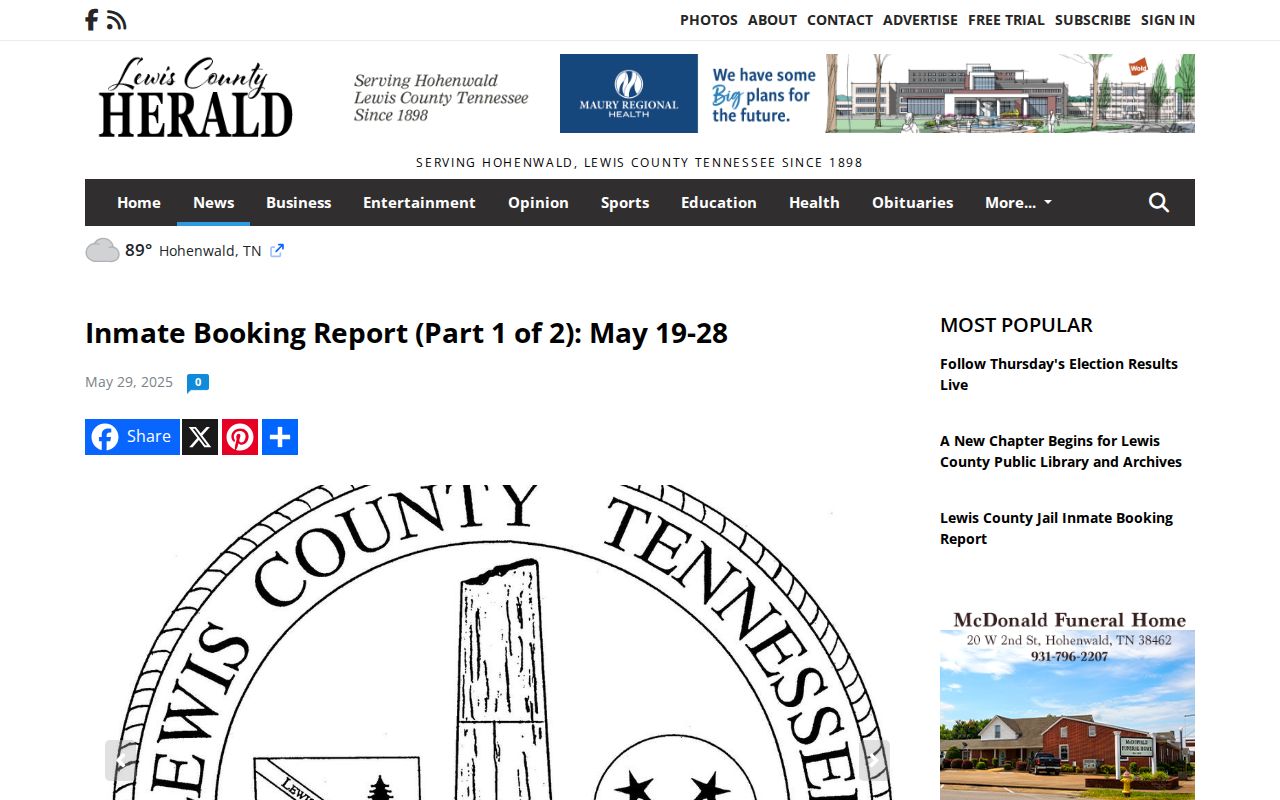1280x800 pixels.
Task: Open the Sports section
Action: pos(625,203)
